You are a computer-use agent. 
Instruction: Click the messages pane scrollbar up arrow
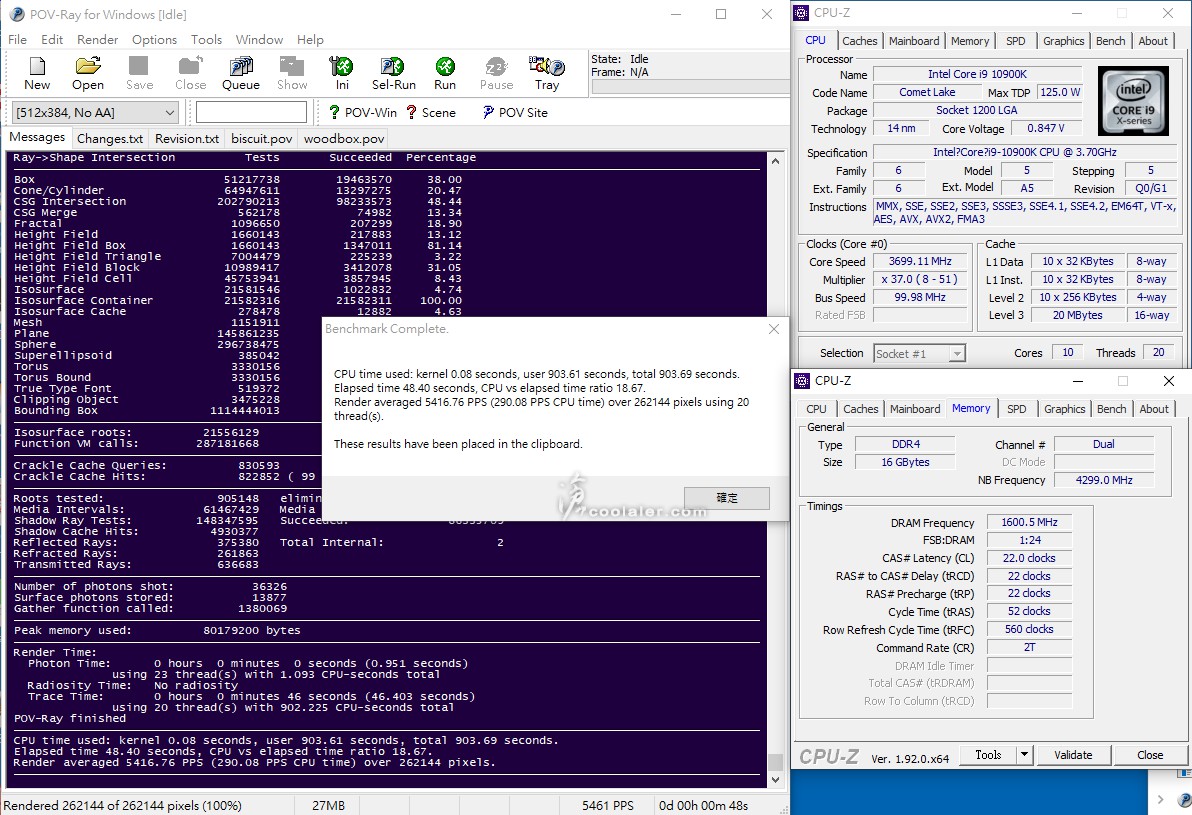tap(775, 161)
